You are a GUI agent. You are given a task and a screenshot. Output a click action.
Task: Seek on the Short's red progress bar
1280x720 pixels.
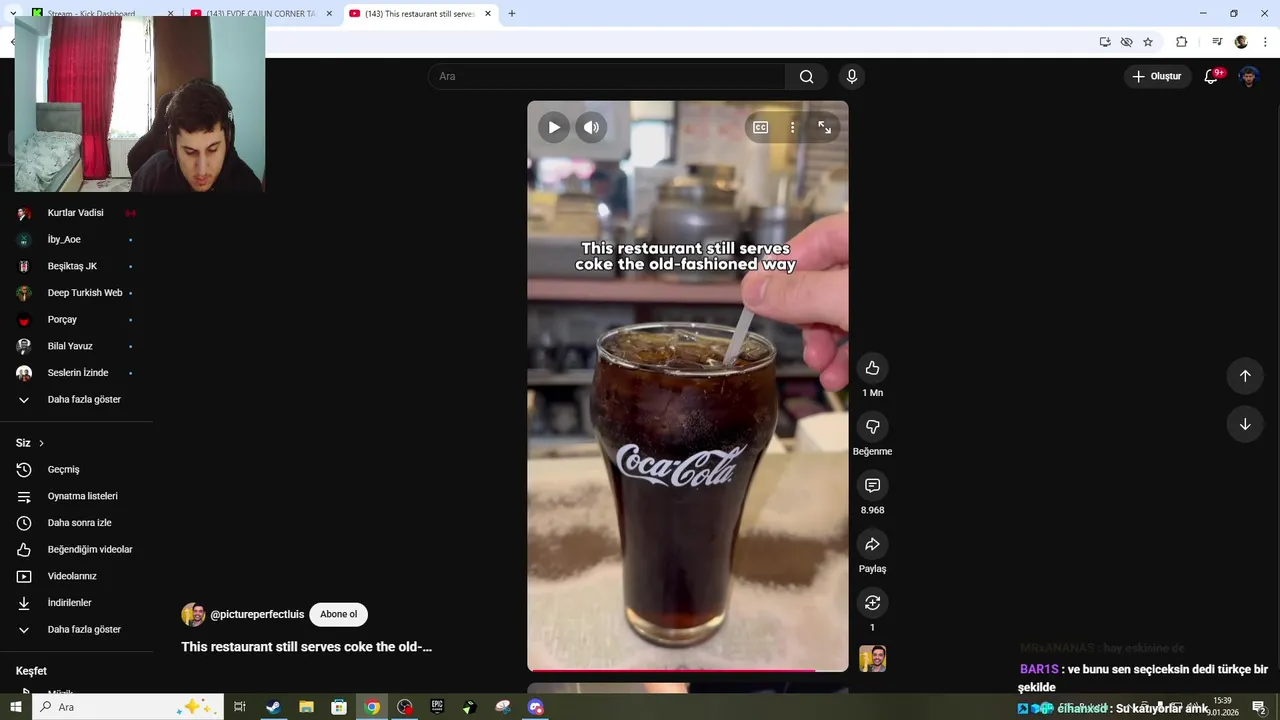(x=688, y=670)
